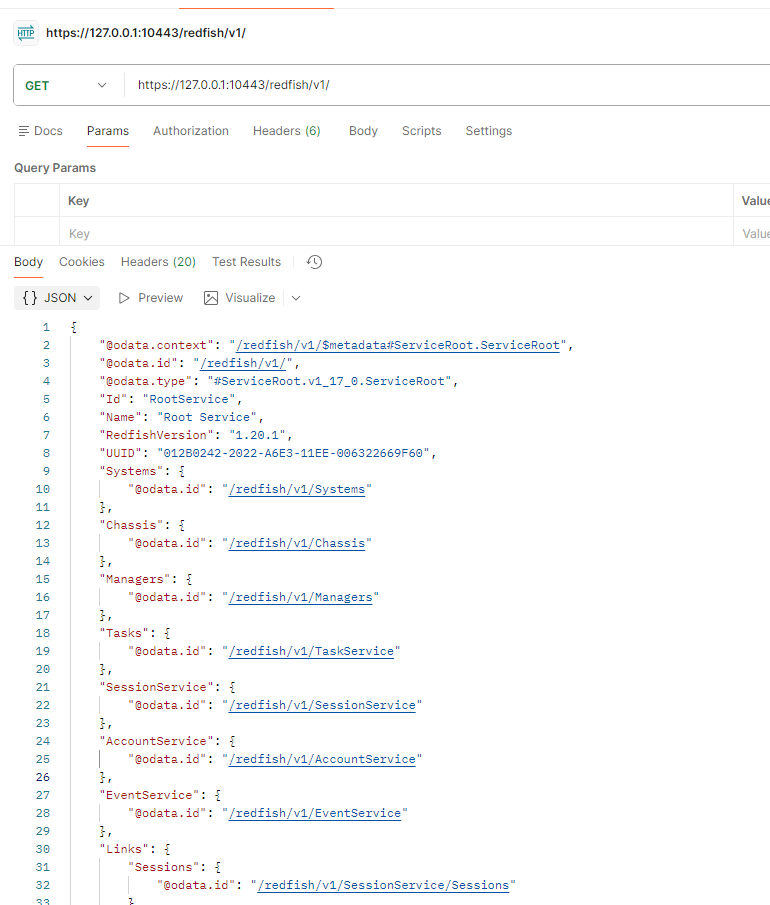This screenshot has height=905, width=770.
Task: View the Test Results tab
Action: pos(246,262)
